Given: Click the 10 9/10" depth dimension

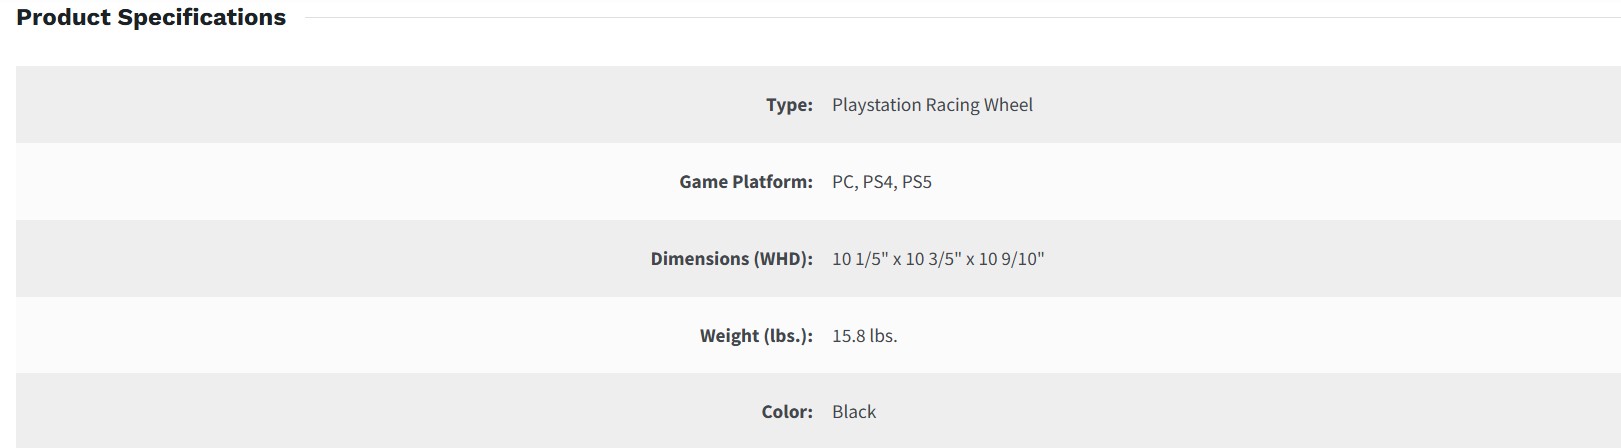Looking at the screenshot, I should (x=1011, y=259).
